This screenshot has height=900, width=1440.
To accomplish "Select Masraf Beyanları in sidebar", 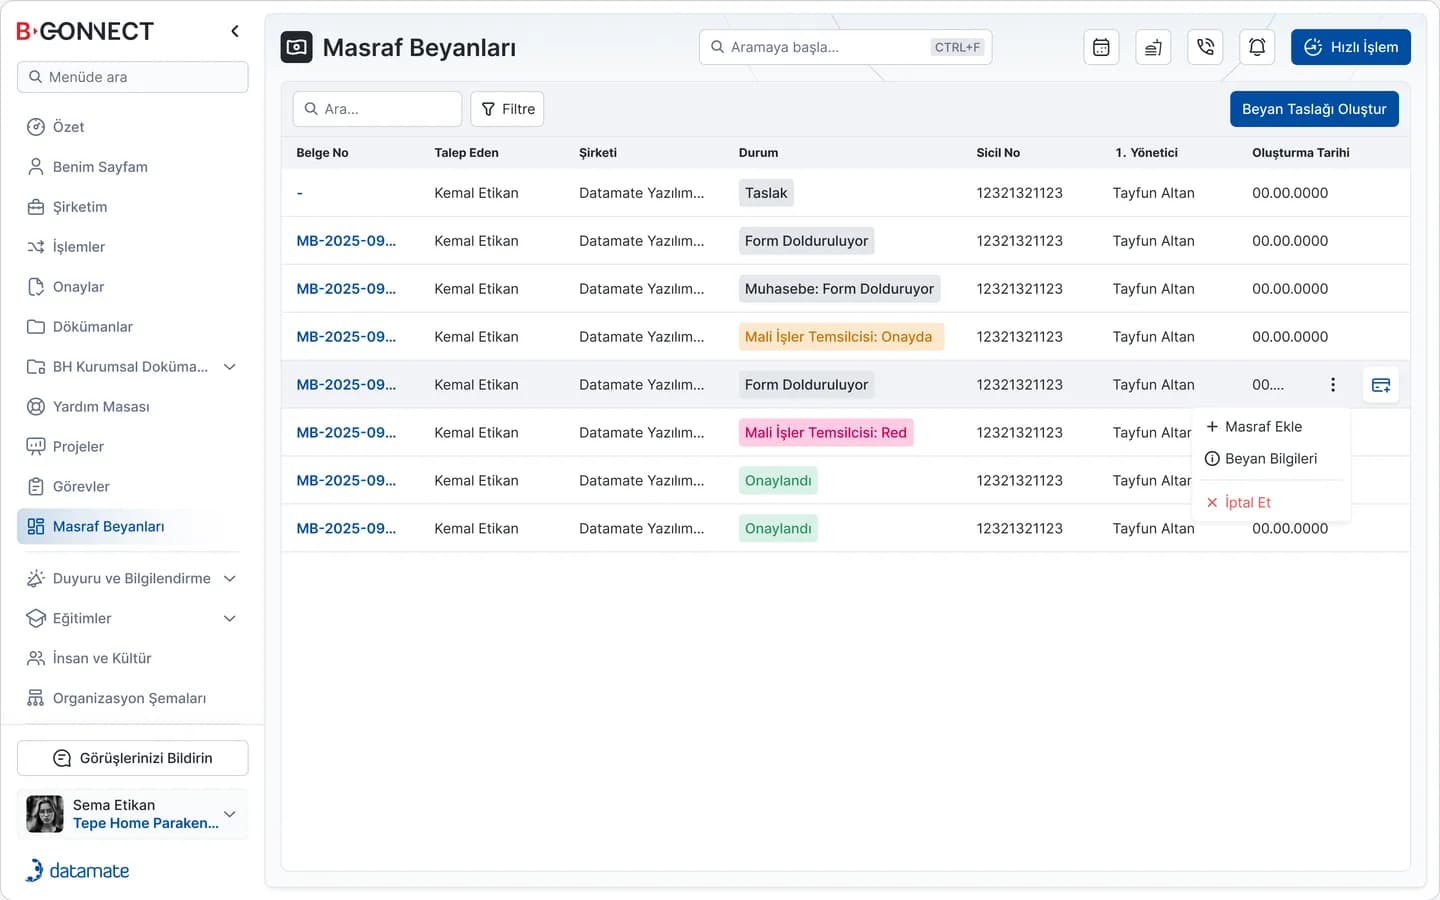I will click(132, 527).
